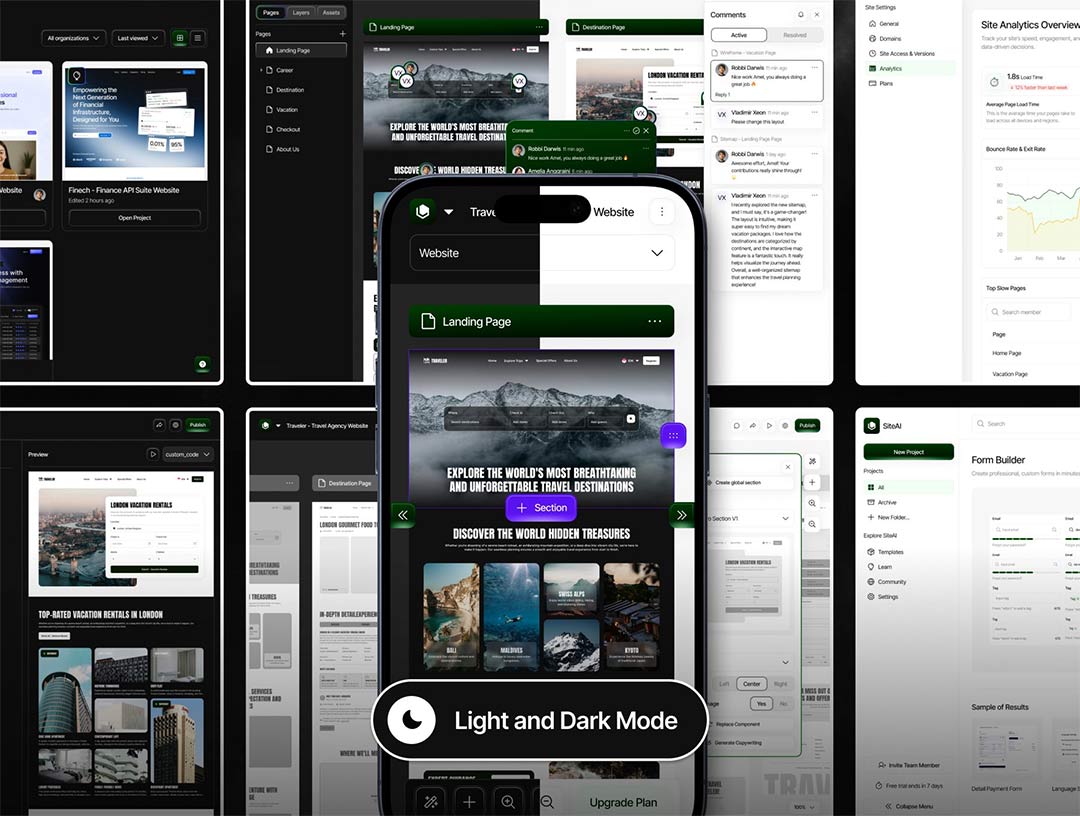
Task: Click the moon icon for dark mode
Action: click(x=411, y=720)
